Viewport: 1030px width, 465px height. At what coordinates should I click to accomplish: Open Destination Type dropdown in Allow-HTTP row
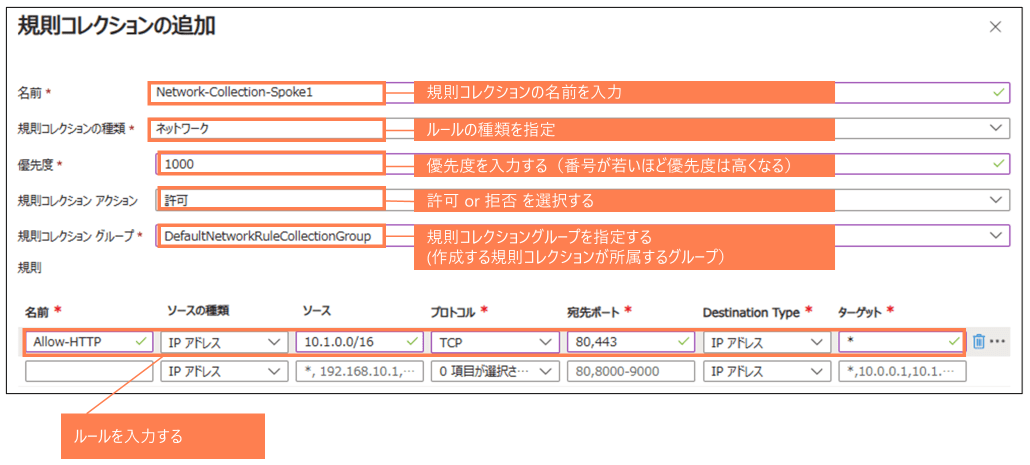(x=767, y=342)
